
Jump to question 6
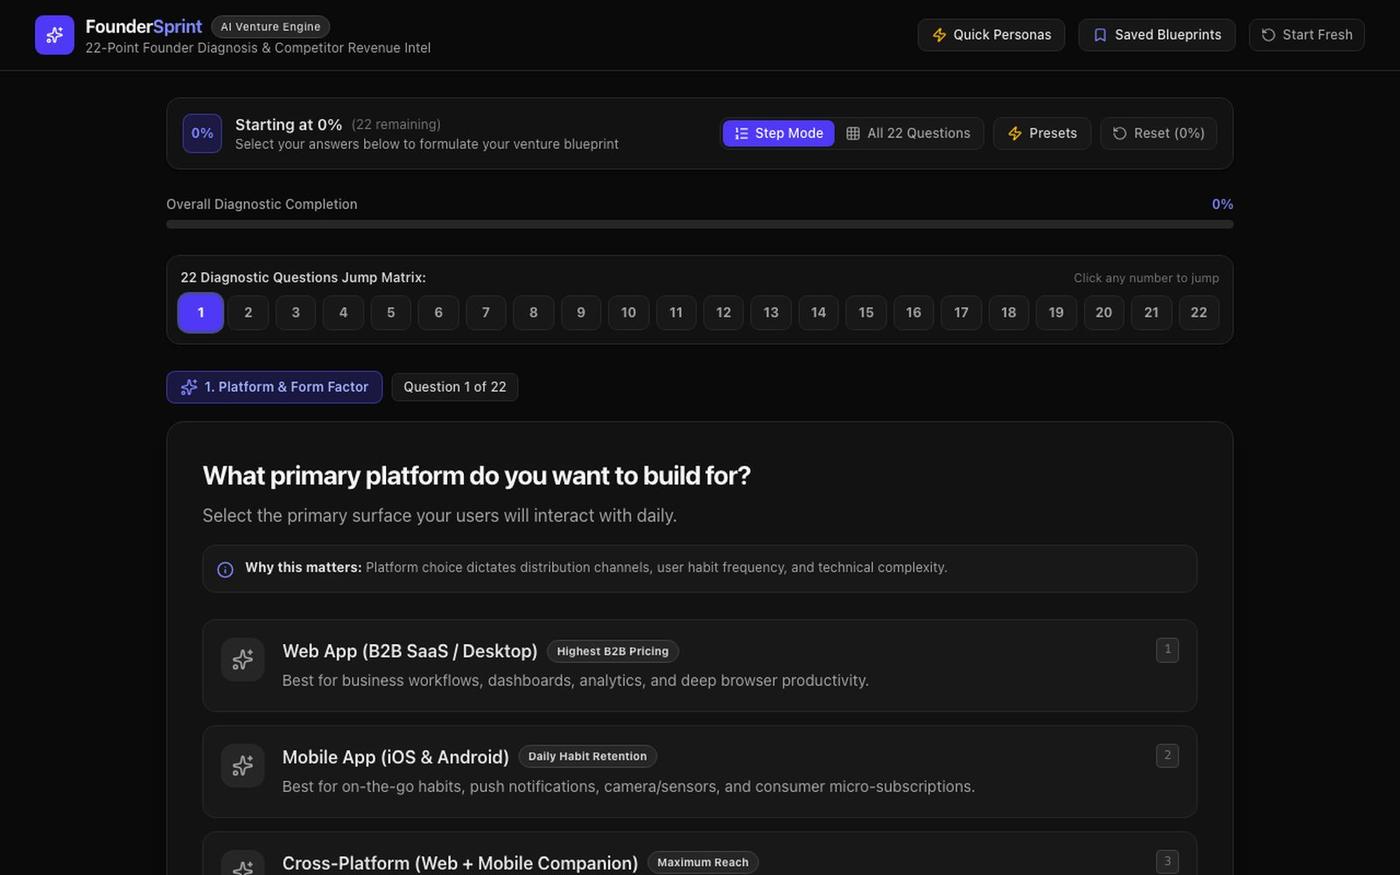(x=438, y=313)
